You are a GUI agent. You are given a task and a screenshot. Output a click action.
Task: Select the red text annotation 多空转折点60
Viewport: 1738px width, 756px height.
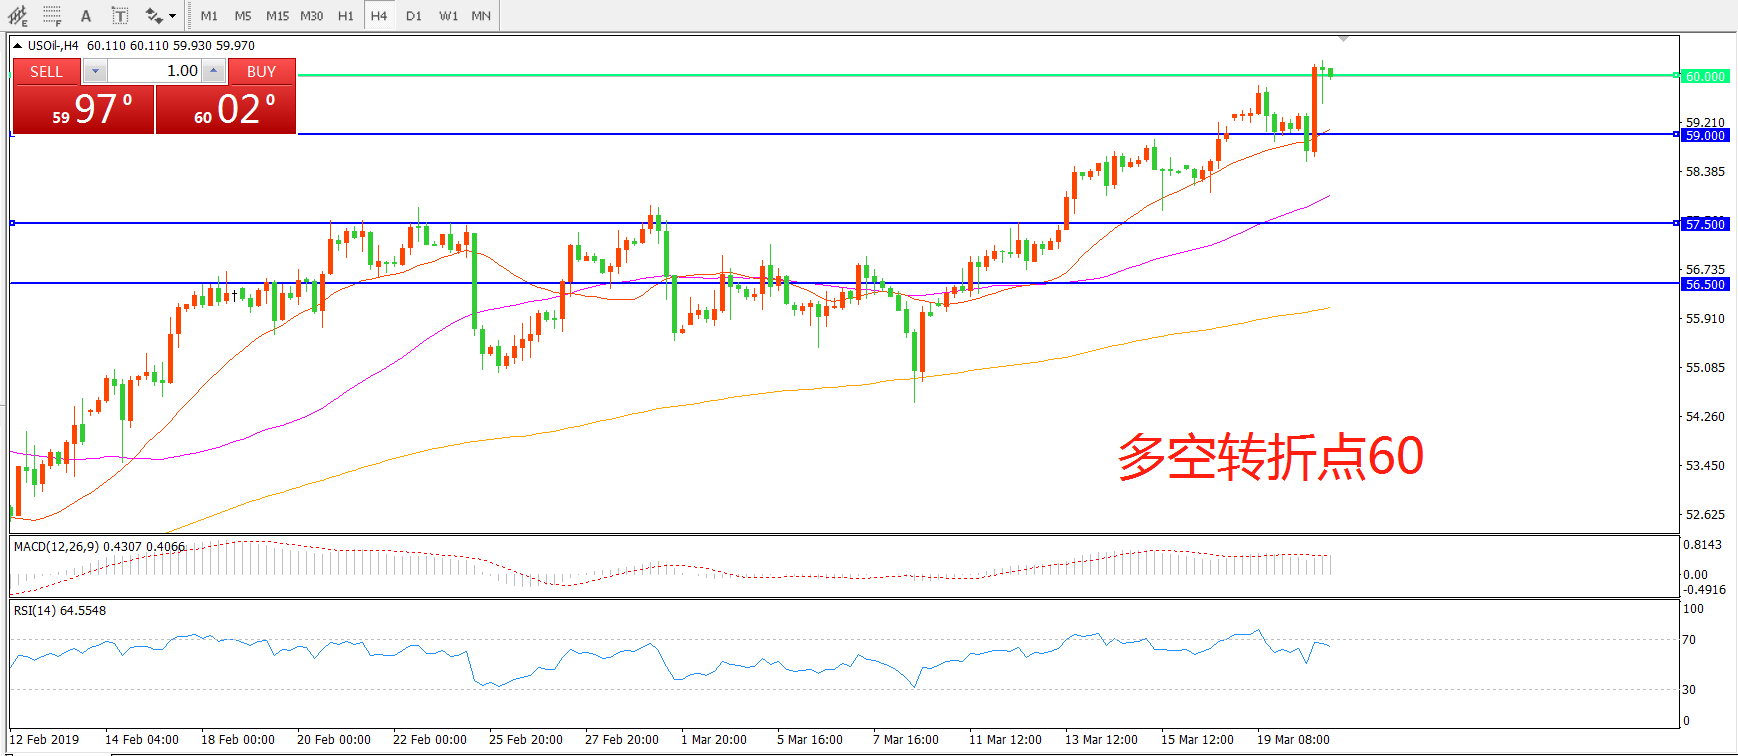1270,457
